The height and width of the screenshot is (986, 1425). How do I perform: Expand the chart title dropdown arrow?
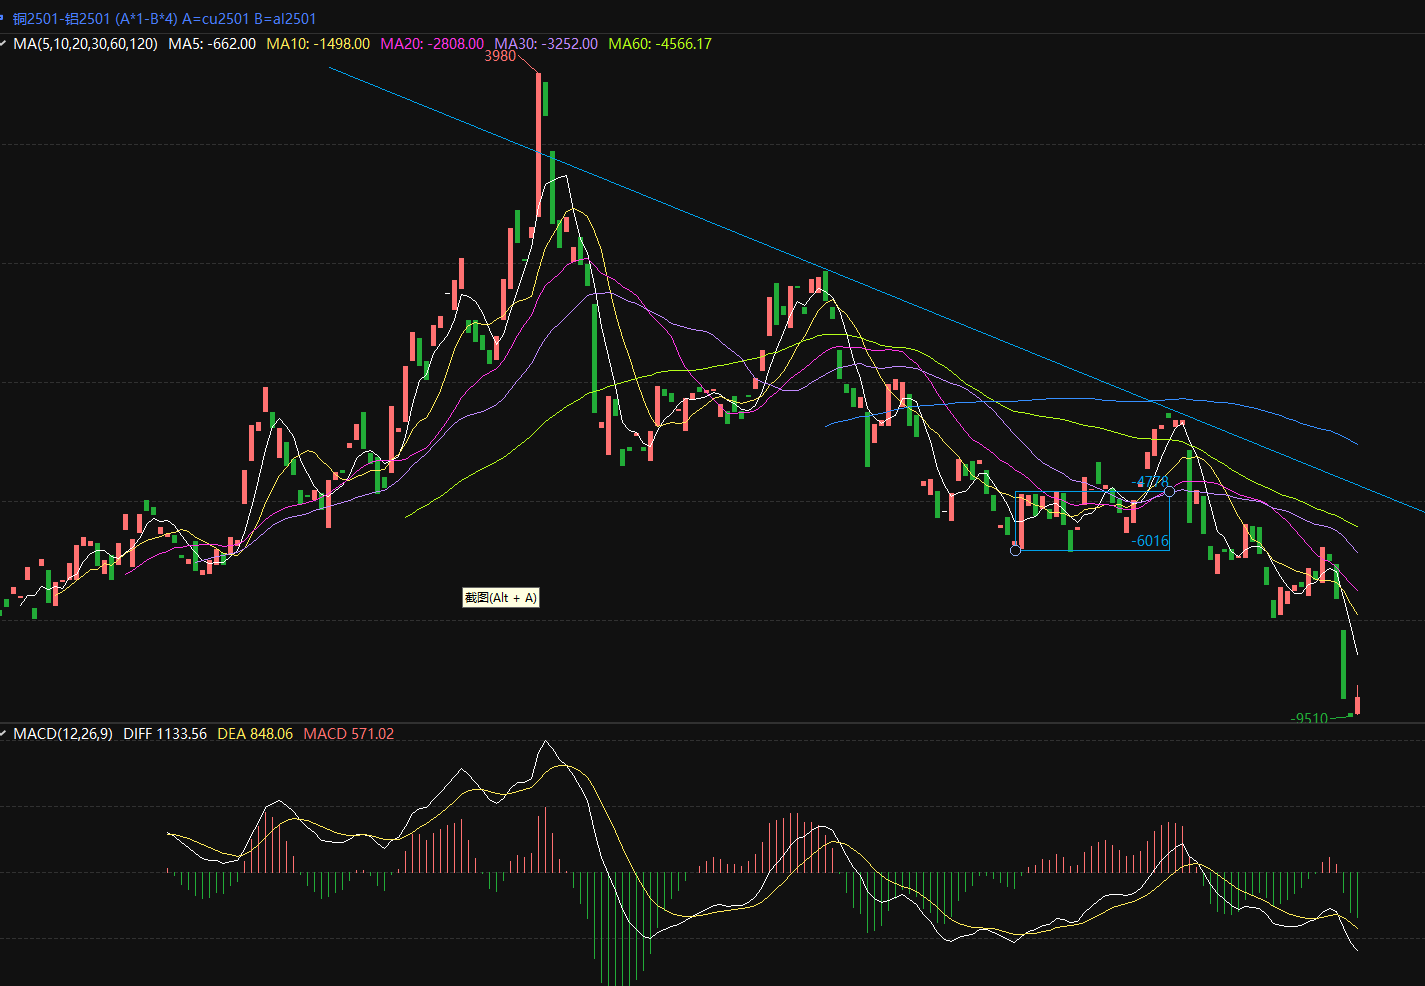pyautogui.click(x=3, y=18)
